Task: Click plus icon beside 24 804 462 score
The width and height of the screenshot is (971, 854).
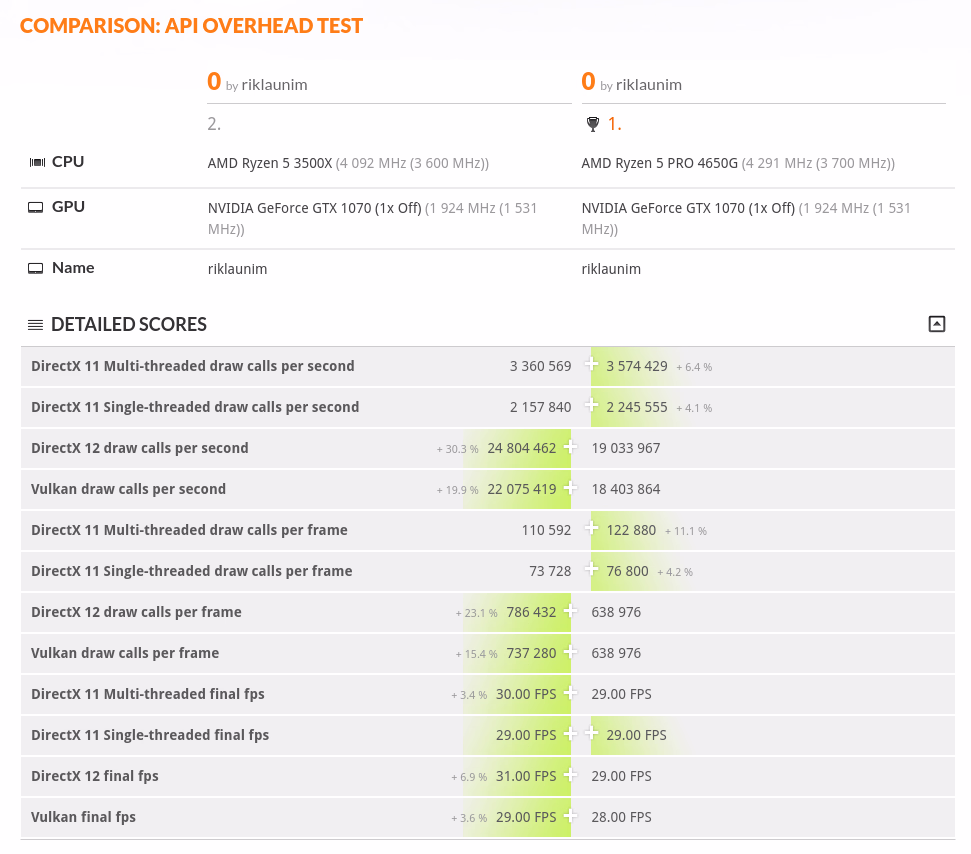Action: pos(570,448)
